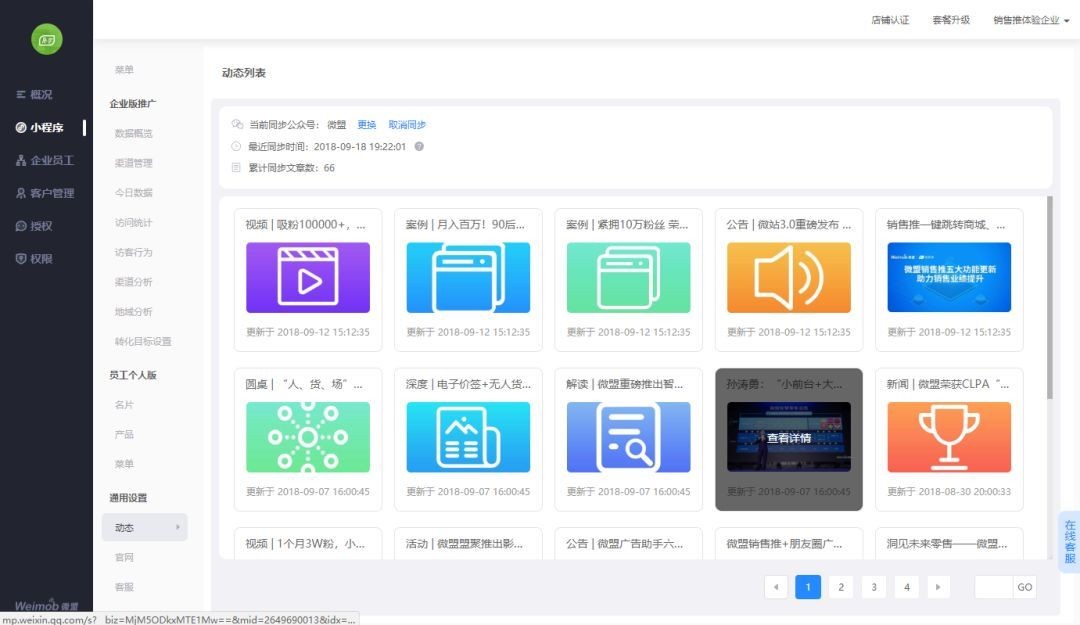
Task: Open the help question mark beside sync time
Action: coord(419,146)
